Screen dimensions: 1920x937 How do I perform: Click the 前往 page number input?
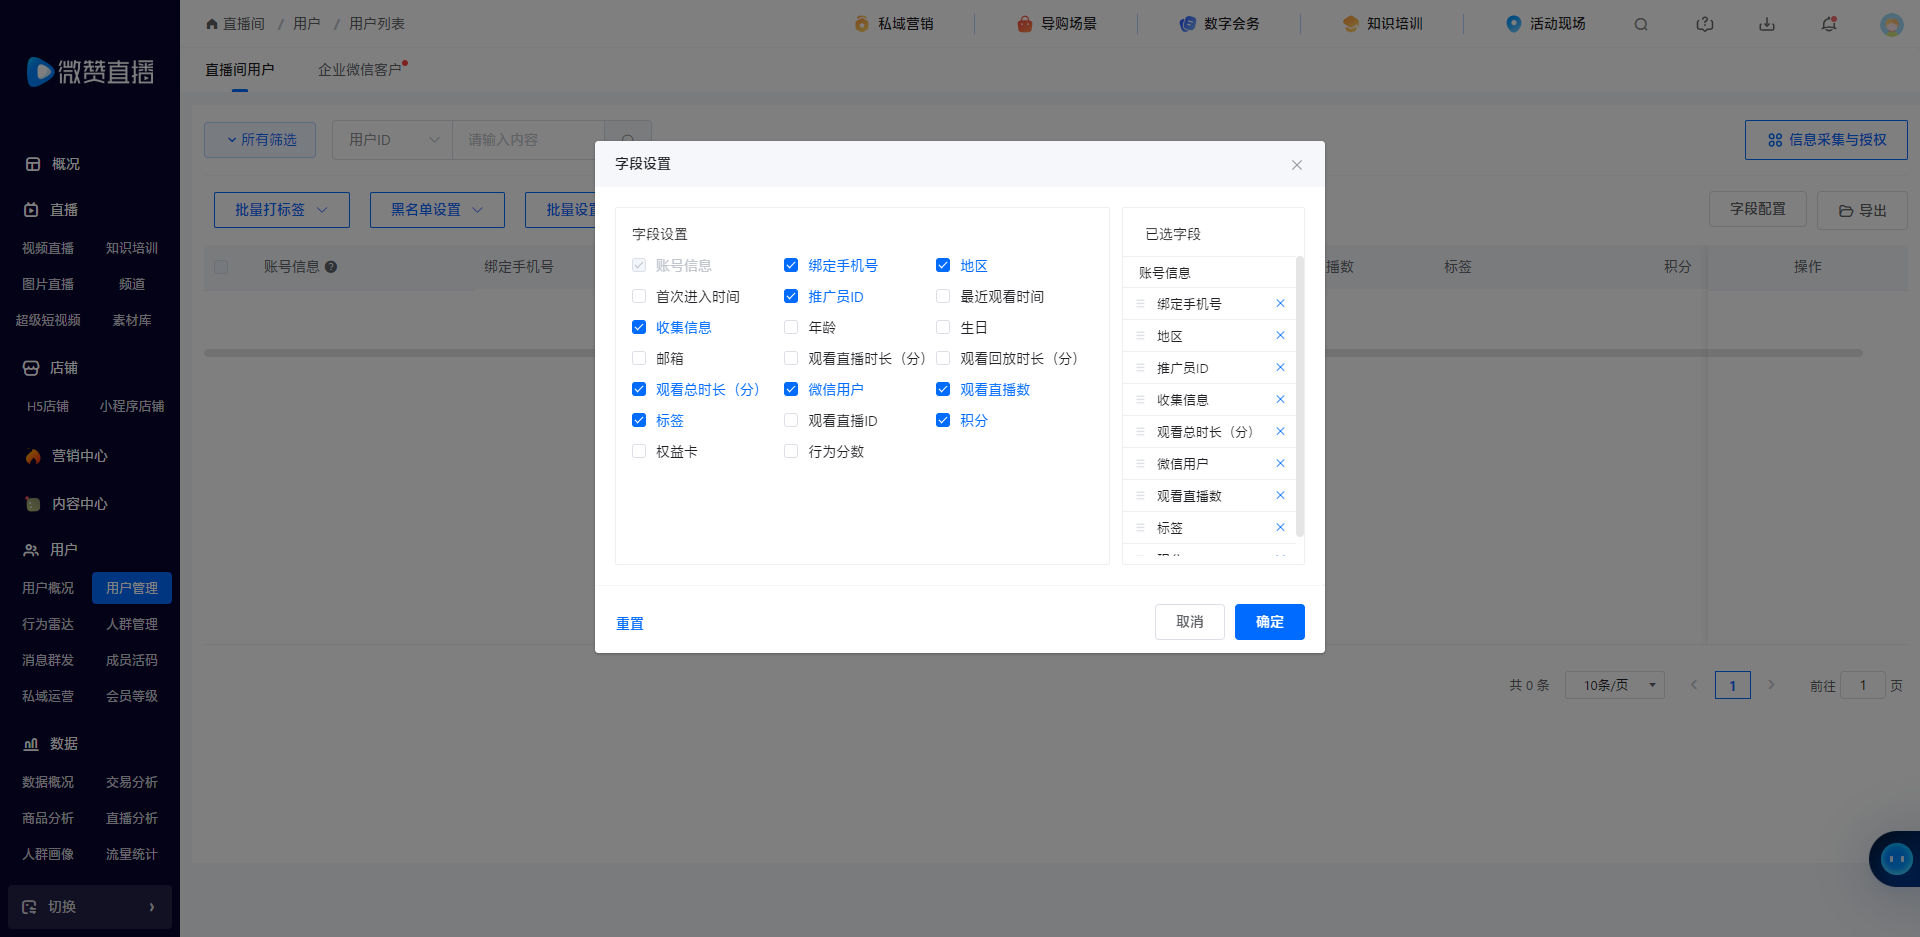click(1863, 685)
